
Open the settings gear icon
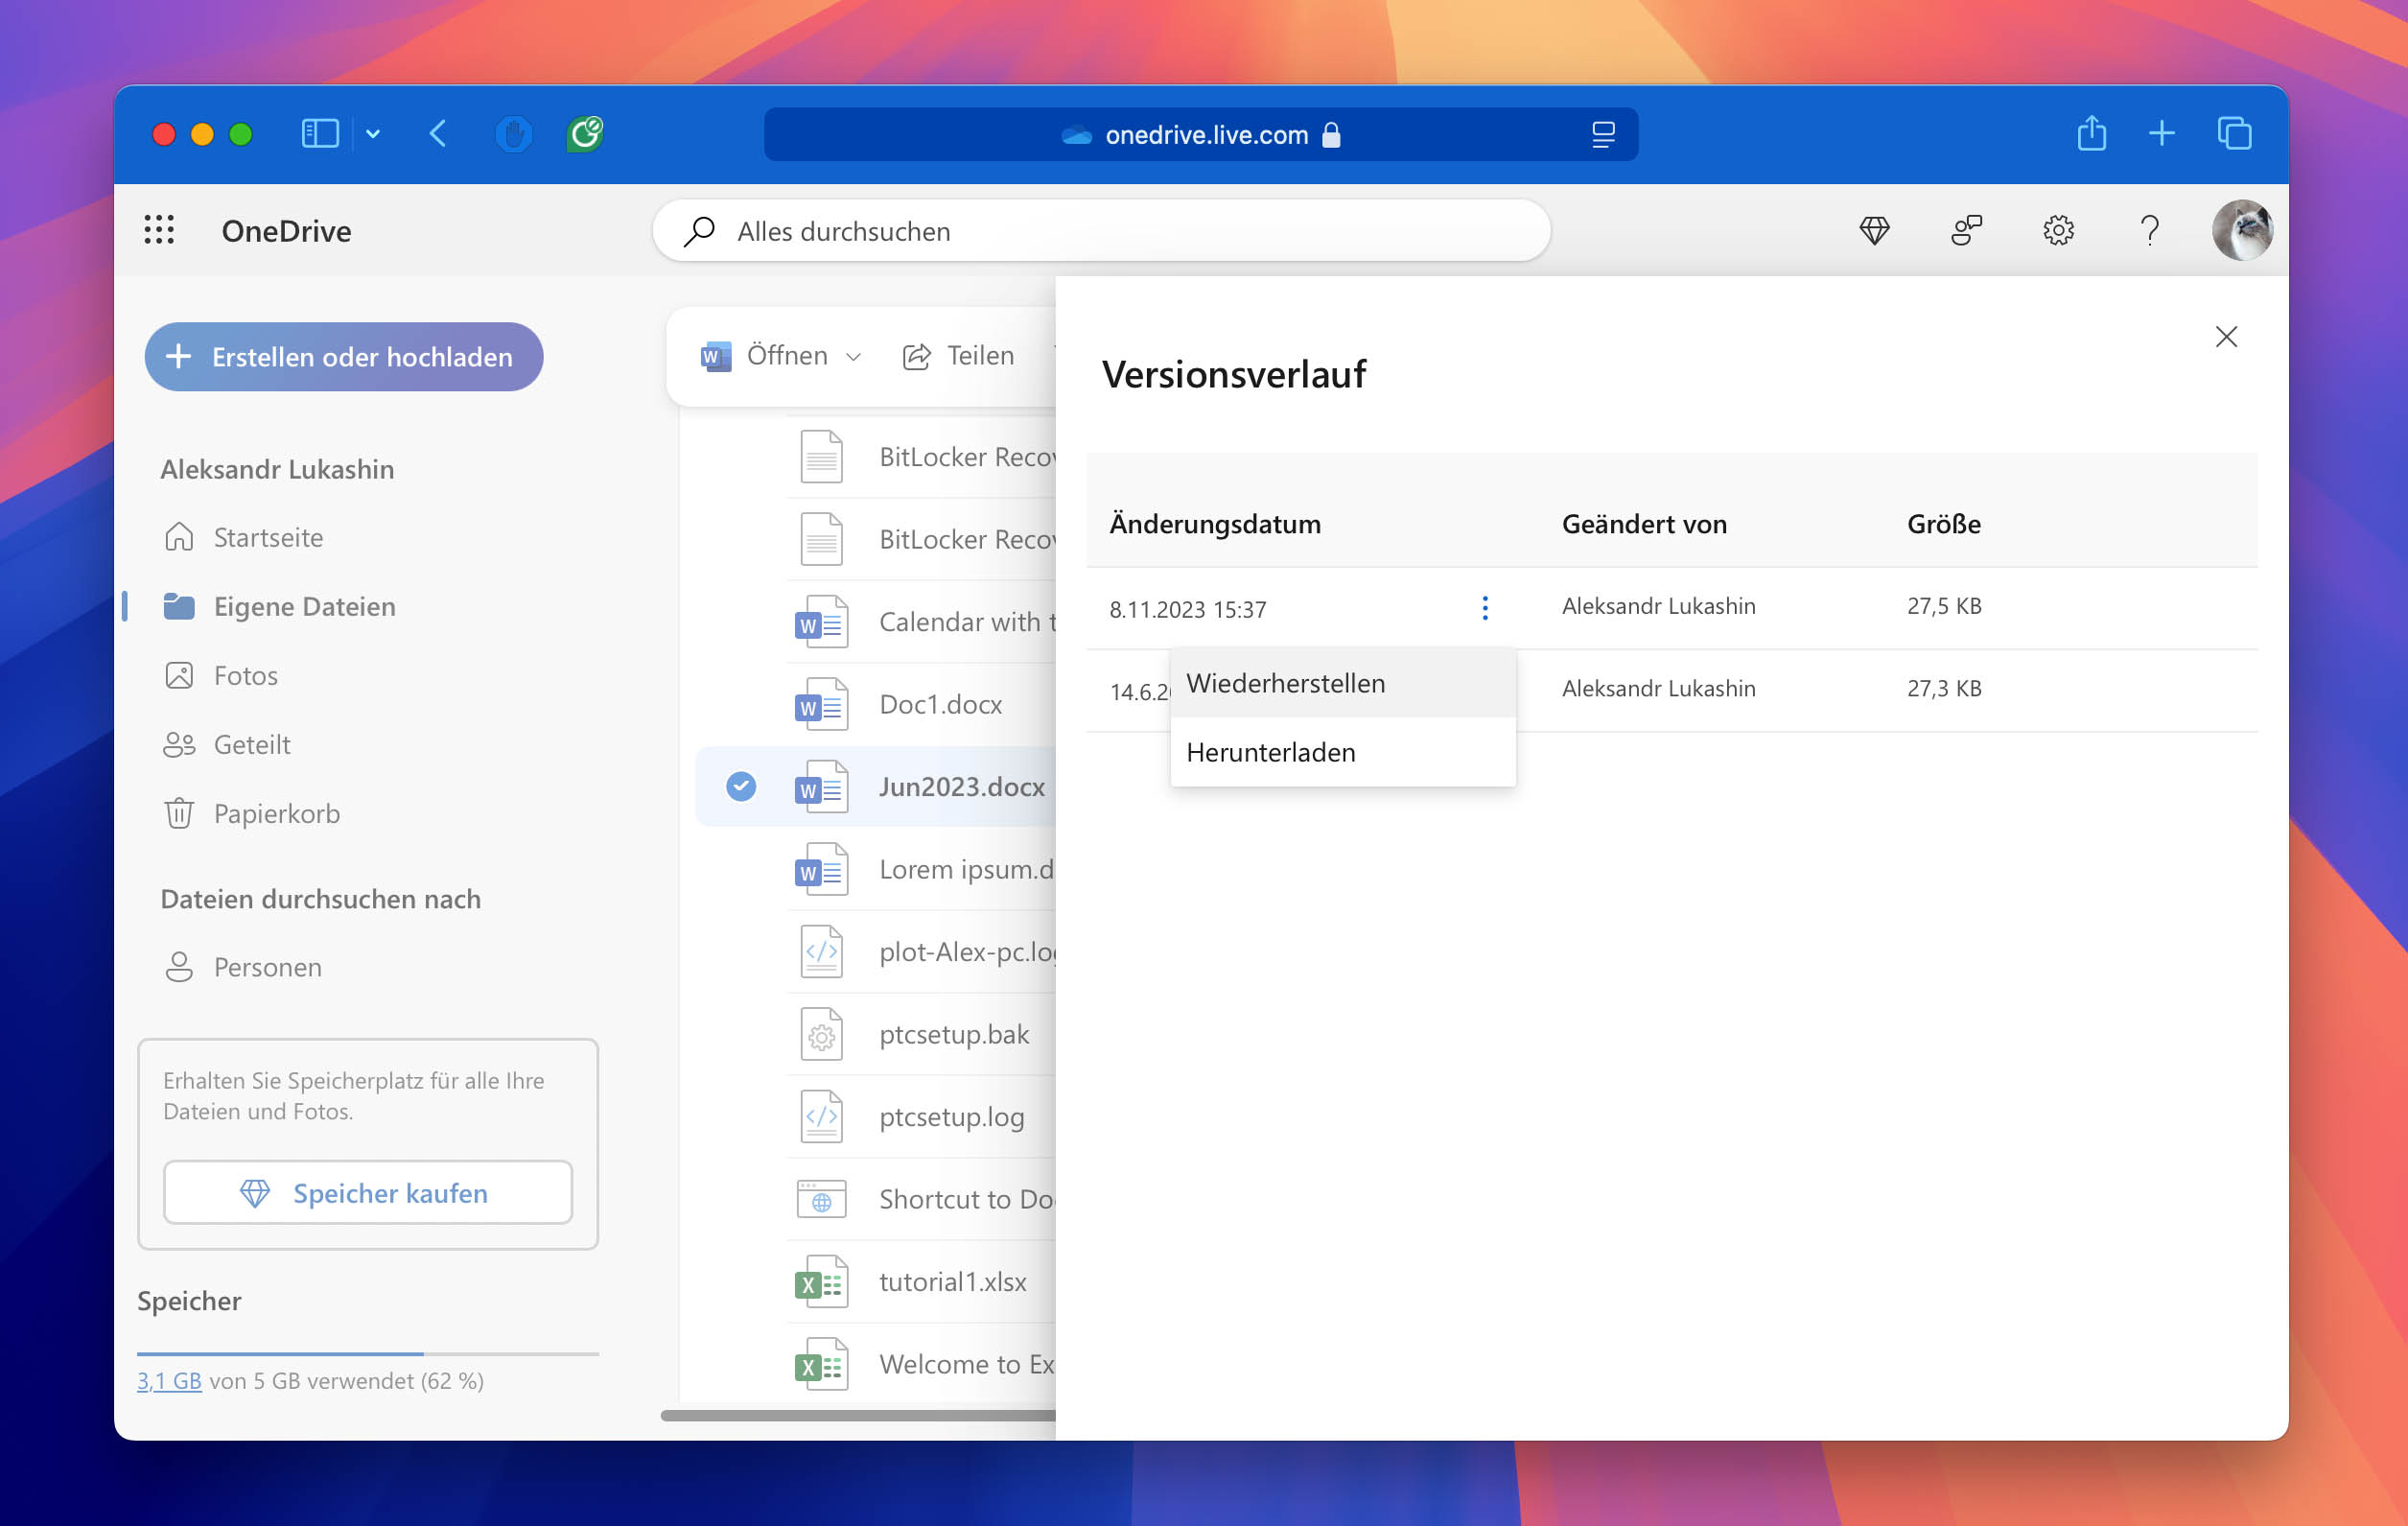coord(2058,230)
